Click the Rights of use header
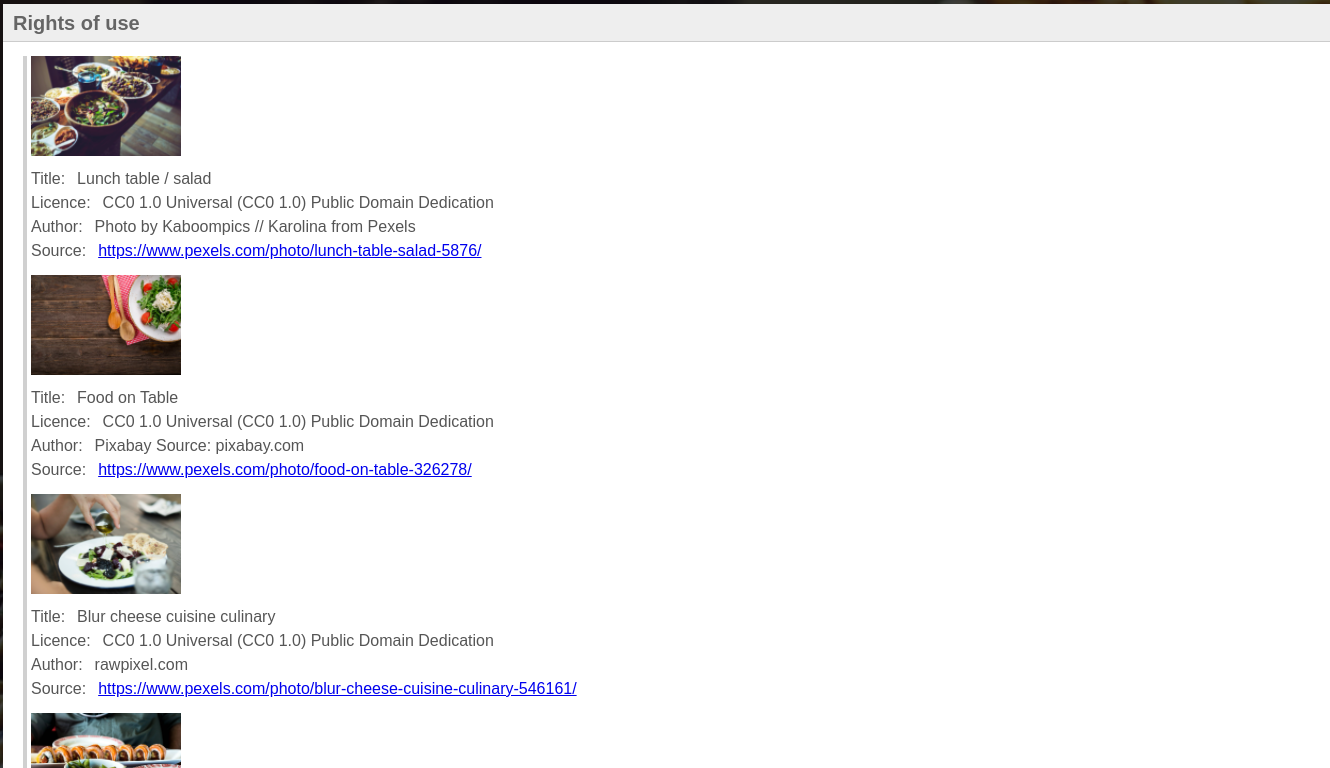The width and height of the screenshot is (1330, 768). [x=76, y=23]
